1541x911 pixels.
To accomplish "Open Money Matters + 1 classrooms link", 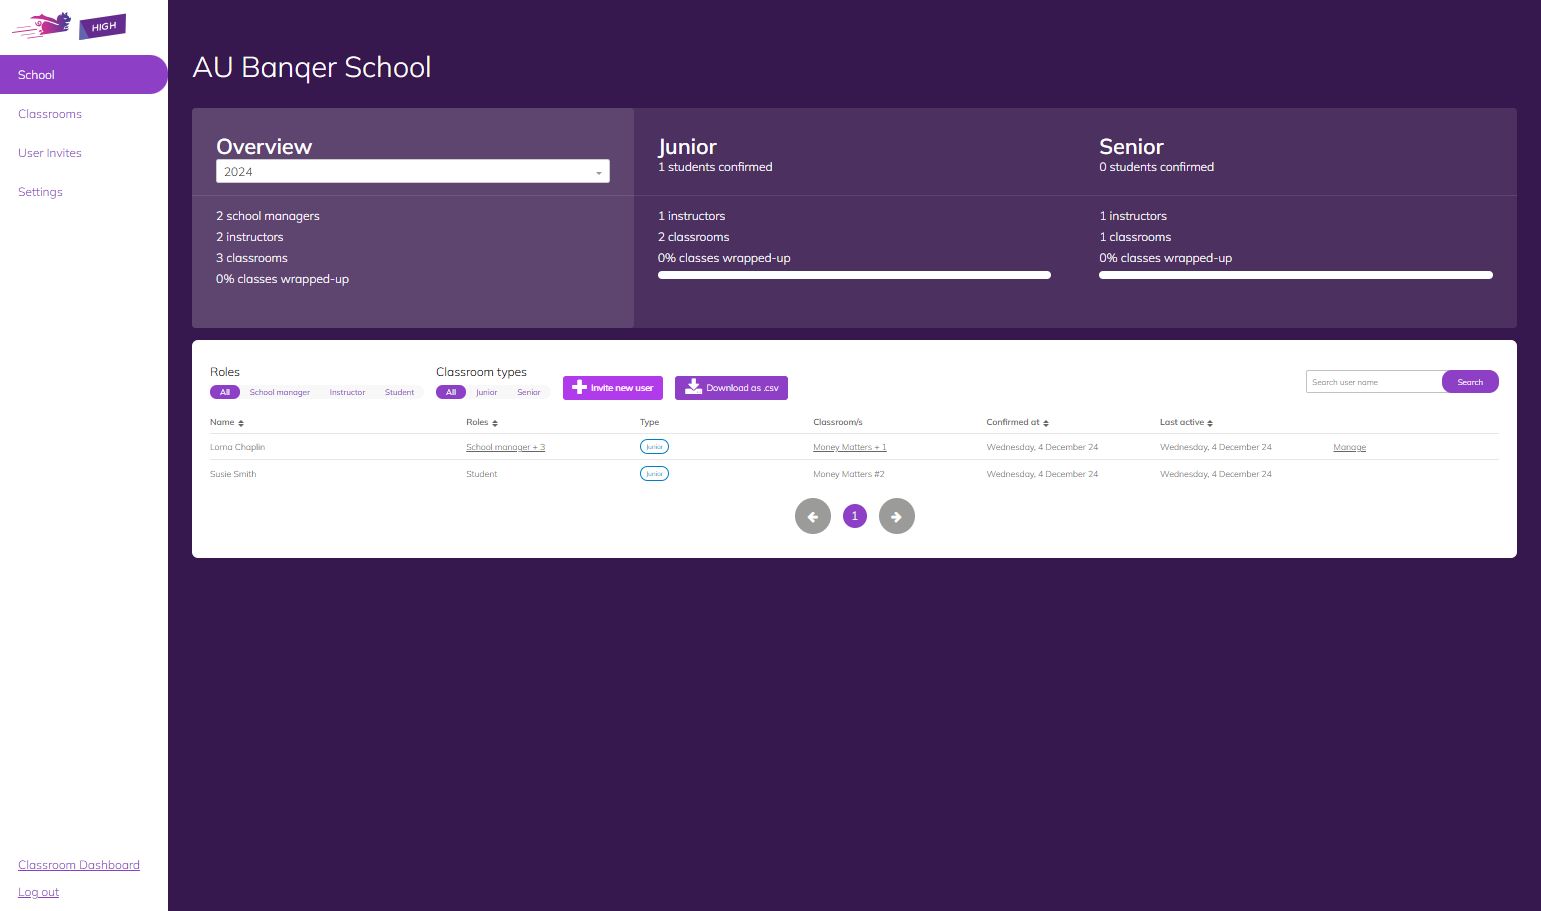I will coord(850,447).
